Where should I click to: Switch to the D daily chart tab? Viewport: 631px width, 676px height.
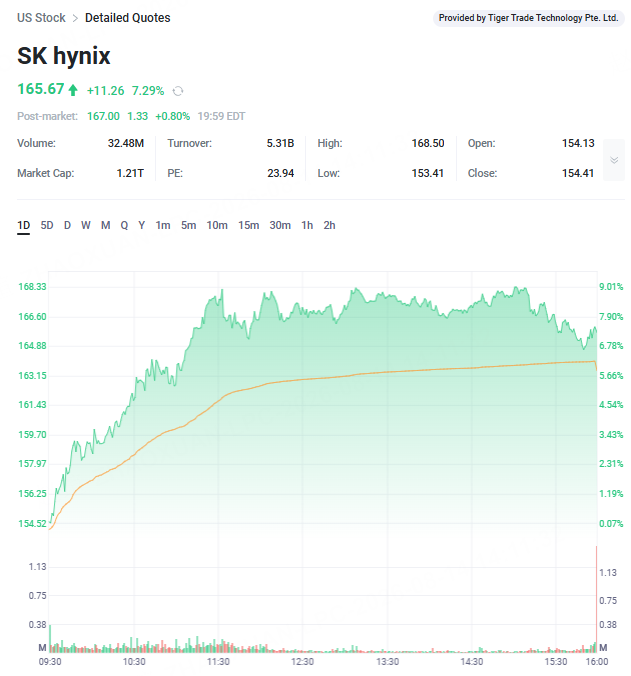click(x=67, y=225)
